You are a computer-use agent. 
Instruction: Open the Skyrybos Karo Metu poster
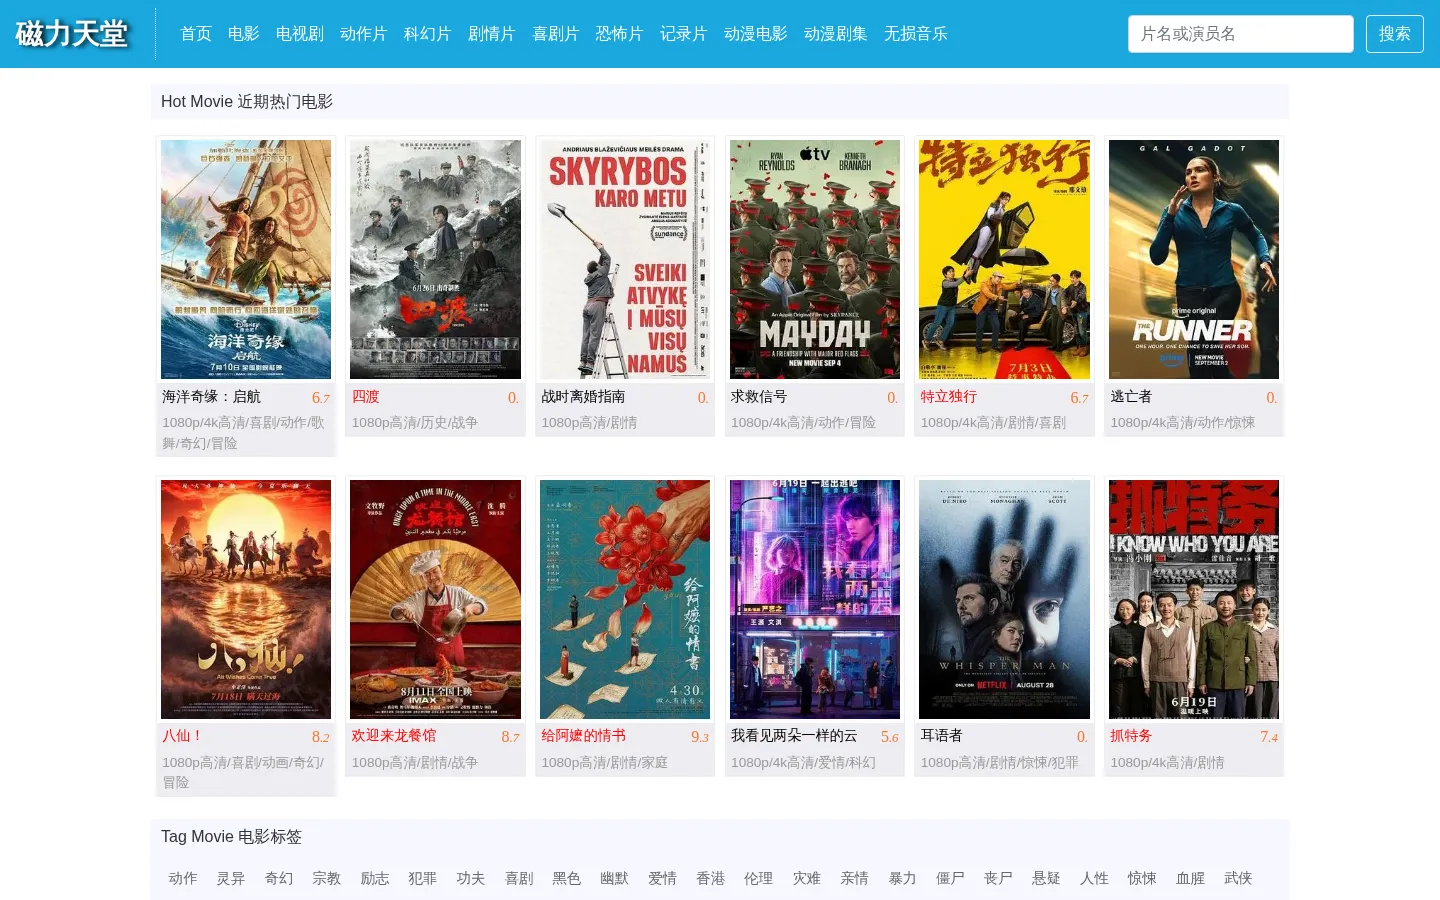tap(625, 259)
